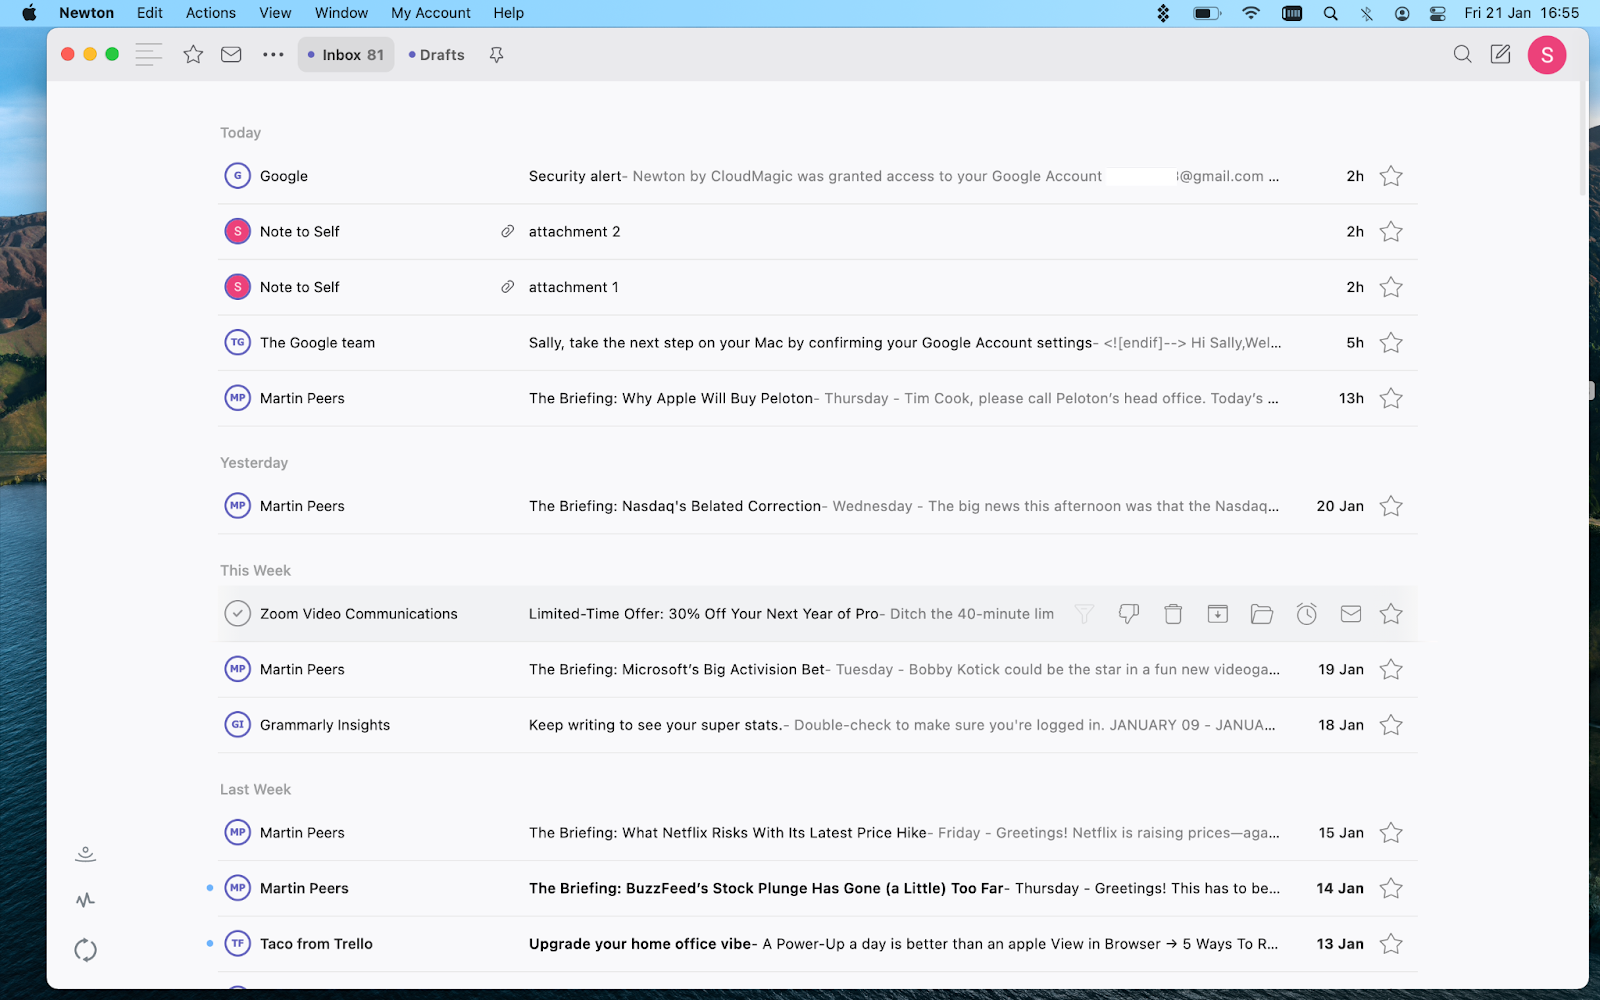Star the Microsoft's Big Activision Bet email
This screenshot has height=1000, width=1600.
click(1391, 669)
